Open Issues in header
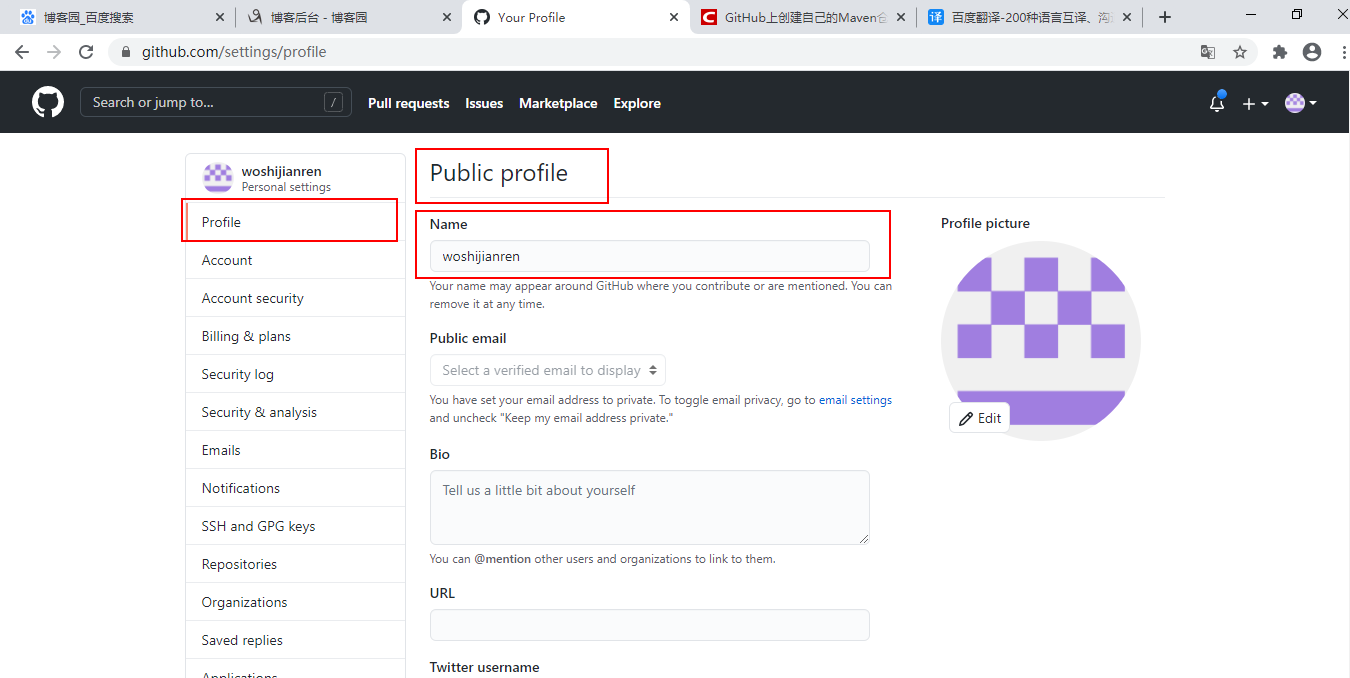 484,103
